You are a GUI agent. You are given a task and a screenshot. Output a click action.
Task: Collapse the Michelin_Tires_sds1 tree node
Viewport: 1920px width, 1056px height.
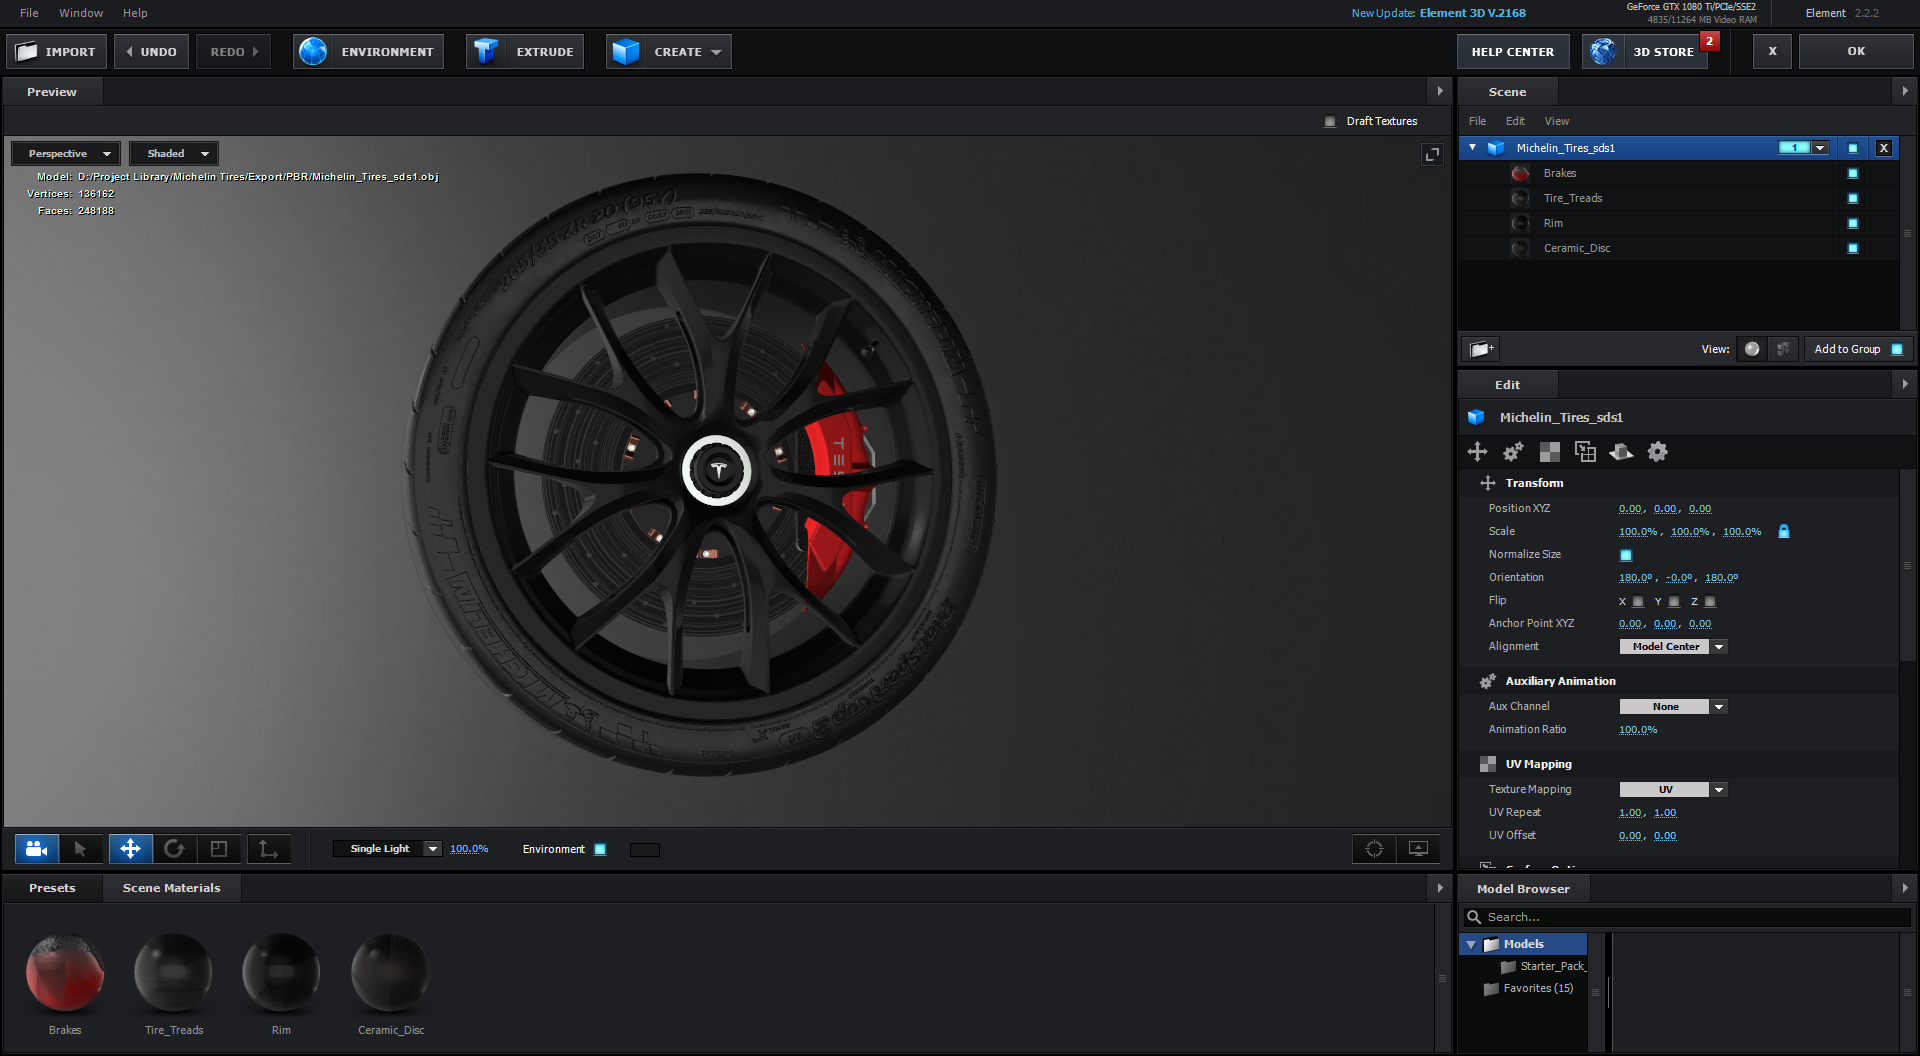(1472, 148)
